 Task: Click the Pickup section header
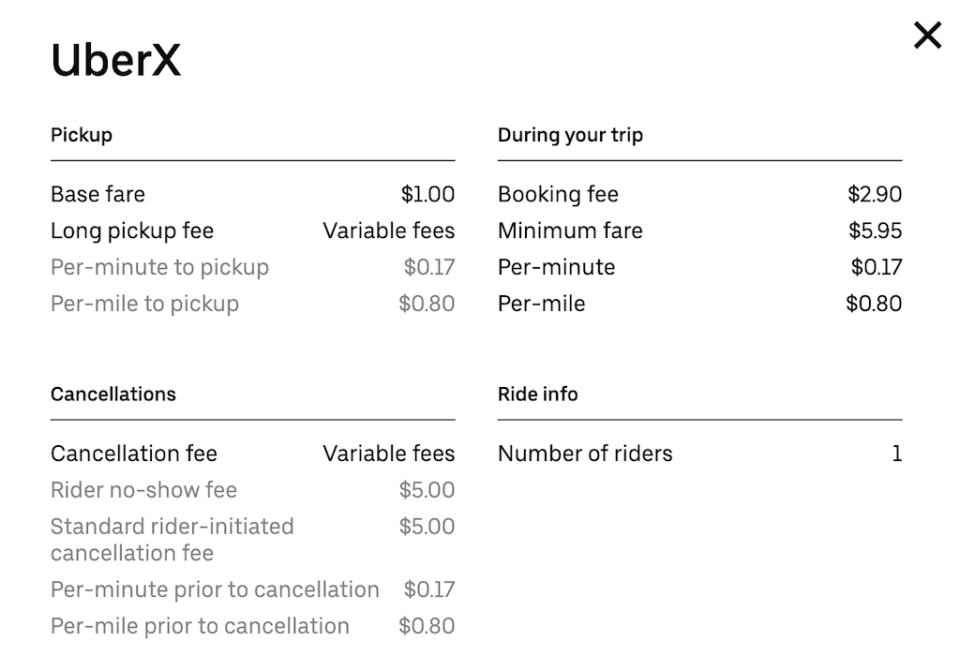(x=78, y=135)
